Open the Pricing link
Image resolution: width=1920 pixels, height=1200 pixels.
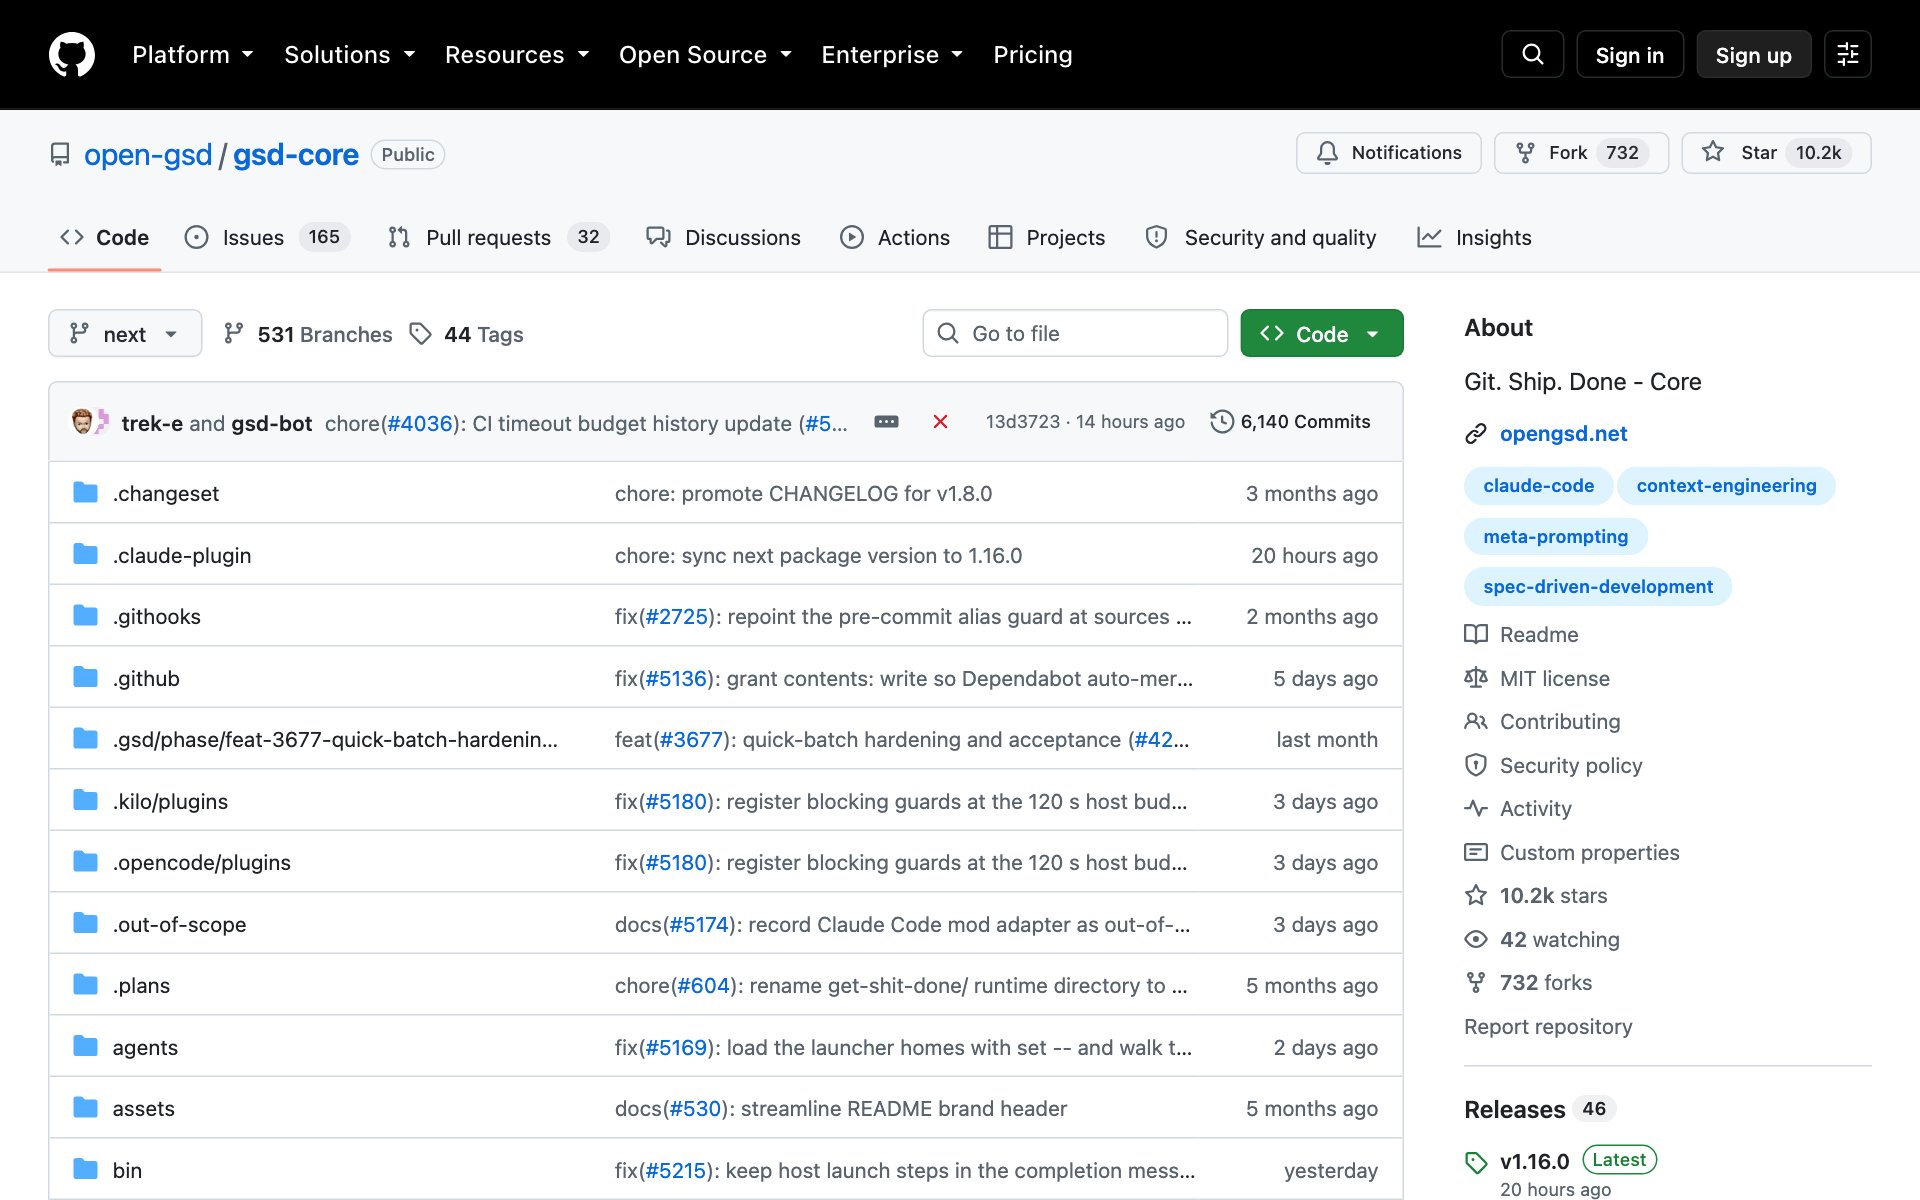(x=1032, y=55)
